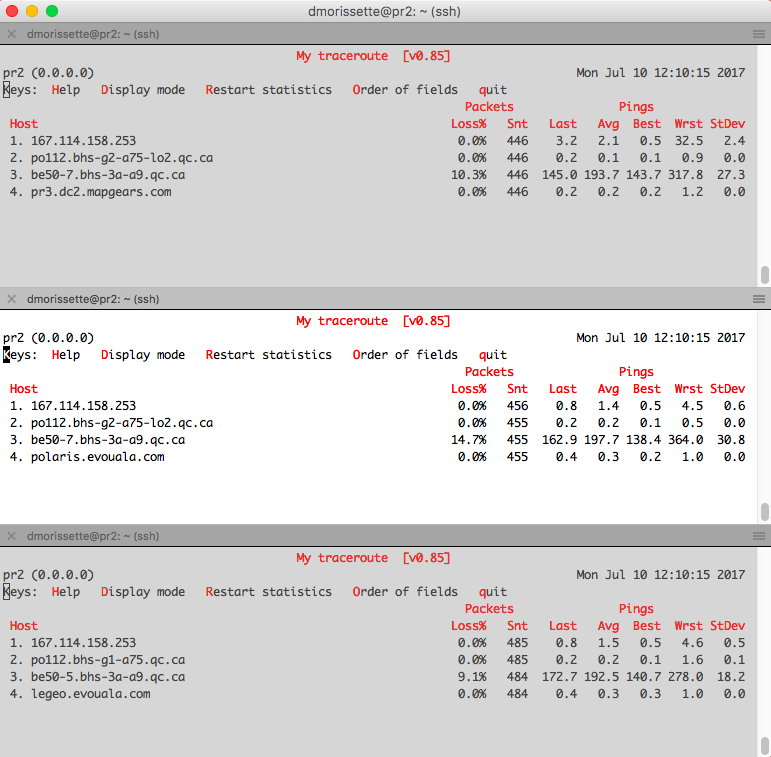Image resolution: width=771 pixels, height=757 pixels.
Task: Click StDev value 18.2
Action: 731,677
